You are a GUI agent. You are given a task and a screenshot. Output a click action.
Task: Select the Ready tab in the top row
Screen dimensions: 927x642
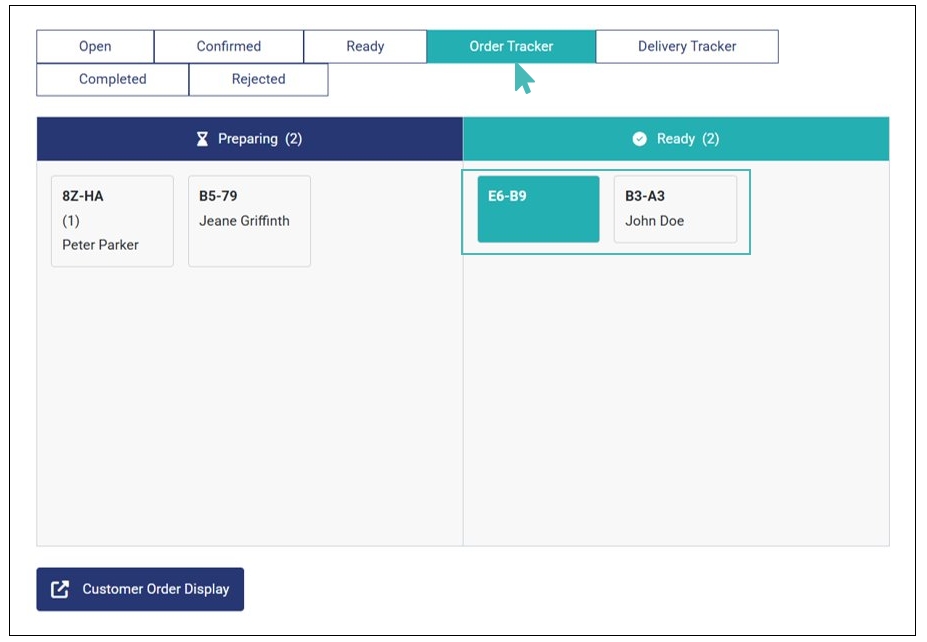tap(365, 47)
